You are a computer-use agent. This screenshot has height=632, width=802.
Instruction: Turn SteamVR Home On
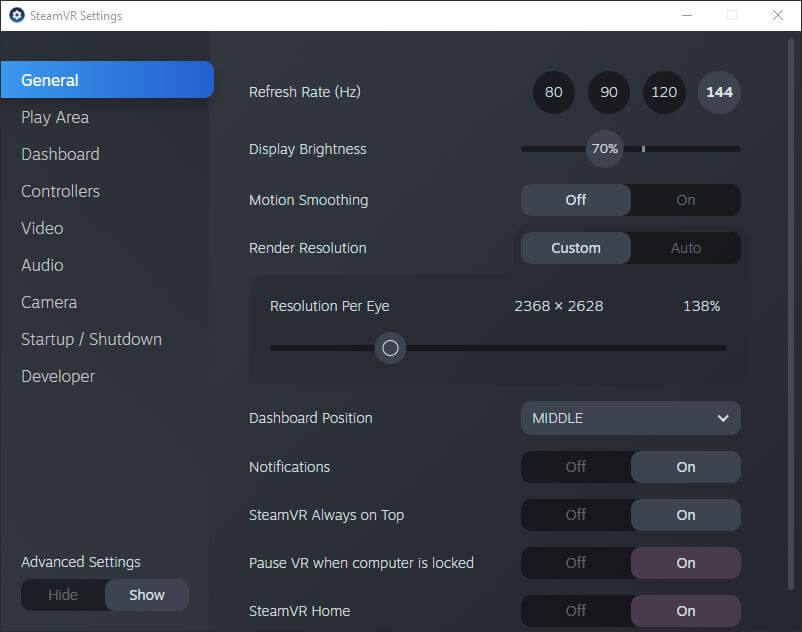(685, 611)
